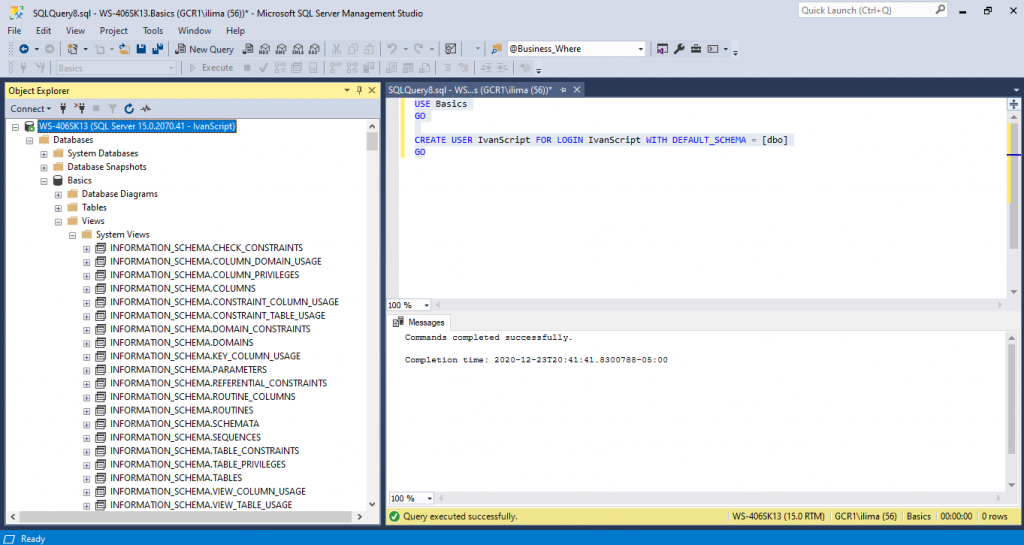Viewport: 1024px width, 545px height.
Task: Open the View menu
Action: click(75, 31)
